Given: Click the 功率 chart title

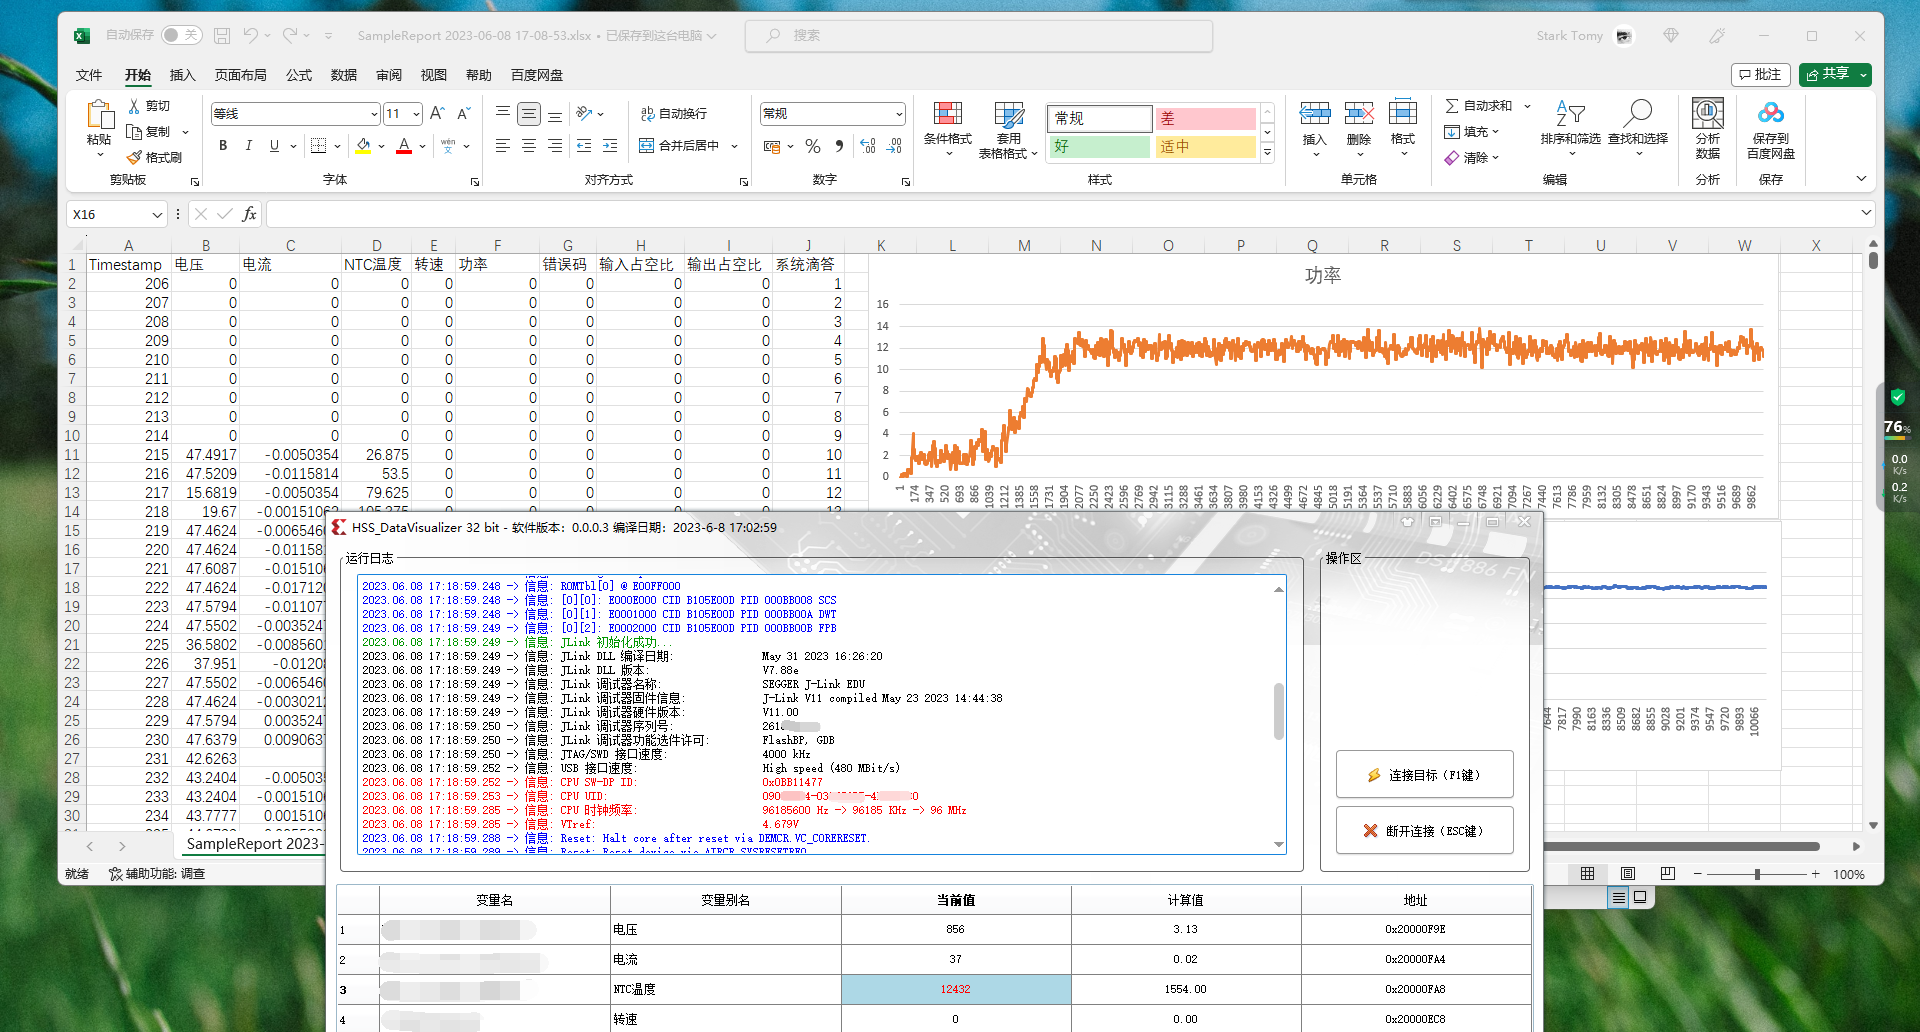Looking at the screenshot, I should click(1323, 276).
